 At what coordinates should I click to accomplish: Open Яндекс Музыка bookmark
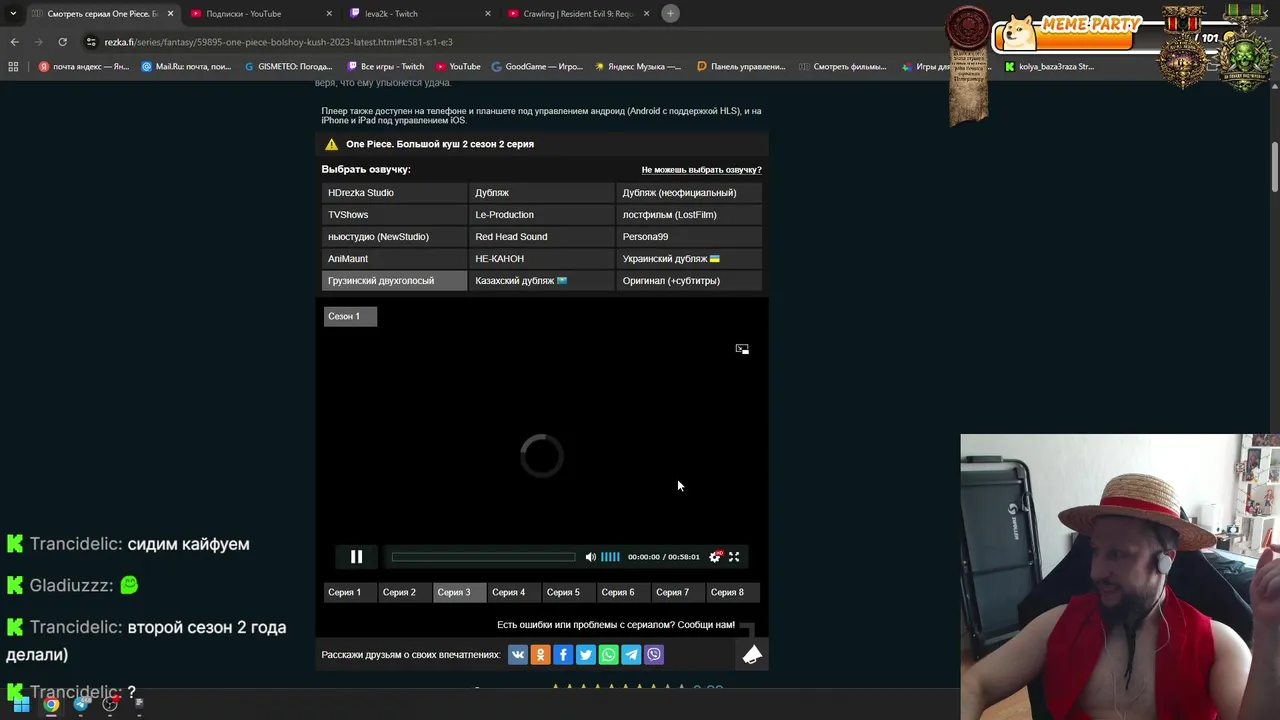[637, 67]
